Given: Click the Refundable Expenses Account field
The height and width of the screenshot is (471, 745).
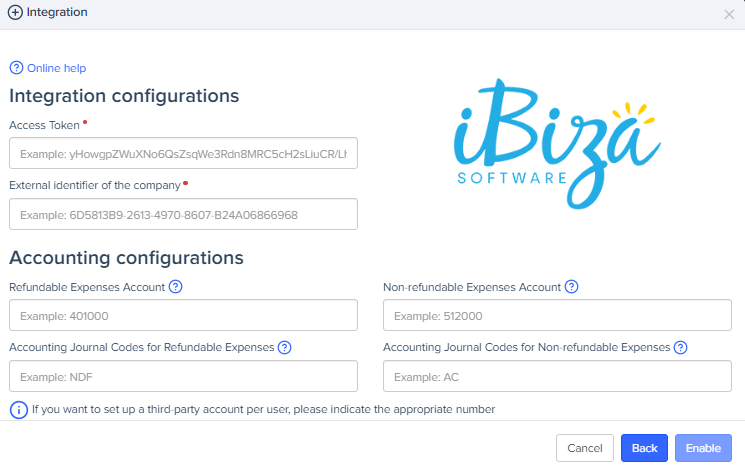Looking at the screenshot, I should [x=183, y=316].
